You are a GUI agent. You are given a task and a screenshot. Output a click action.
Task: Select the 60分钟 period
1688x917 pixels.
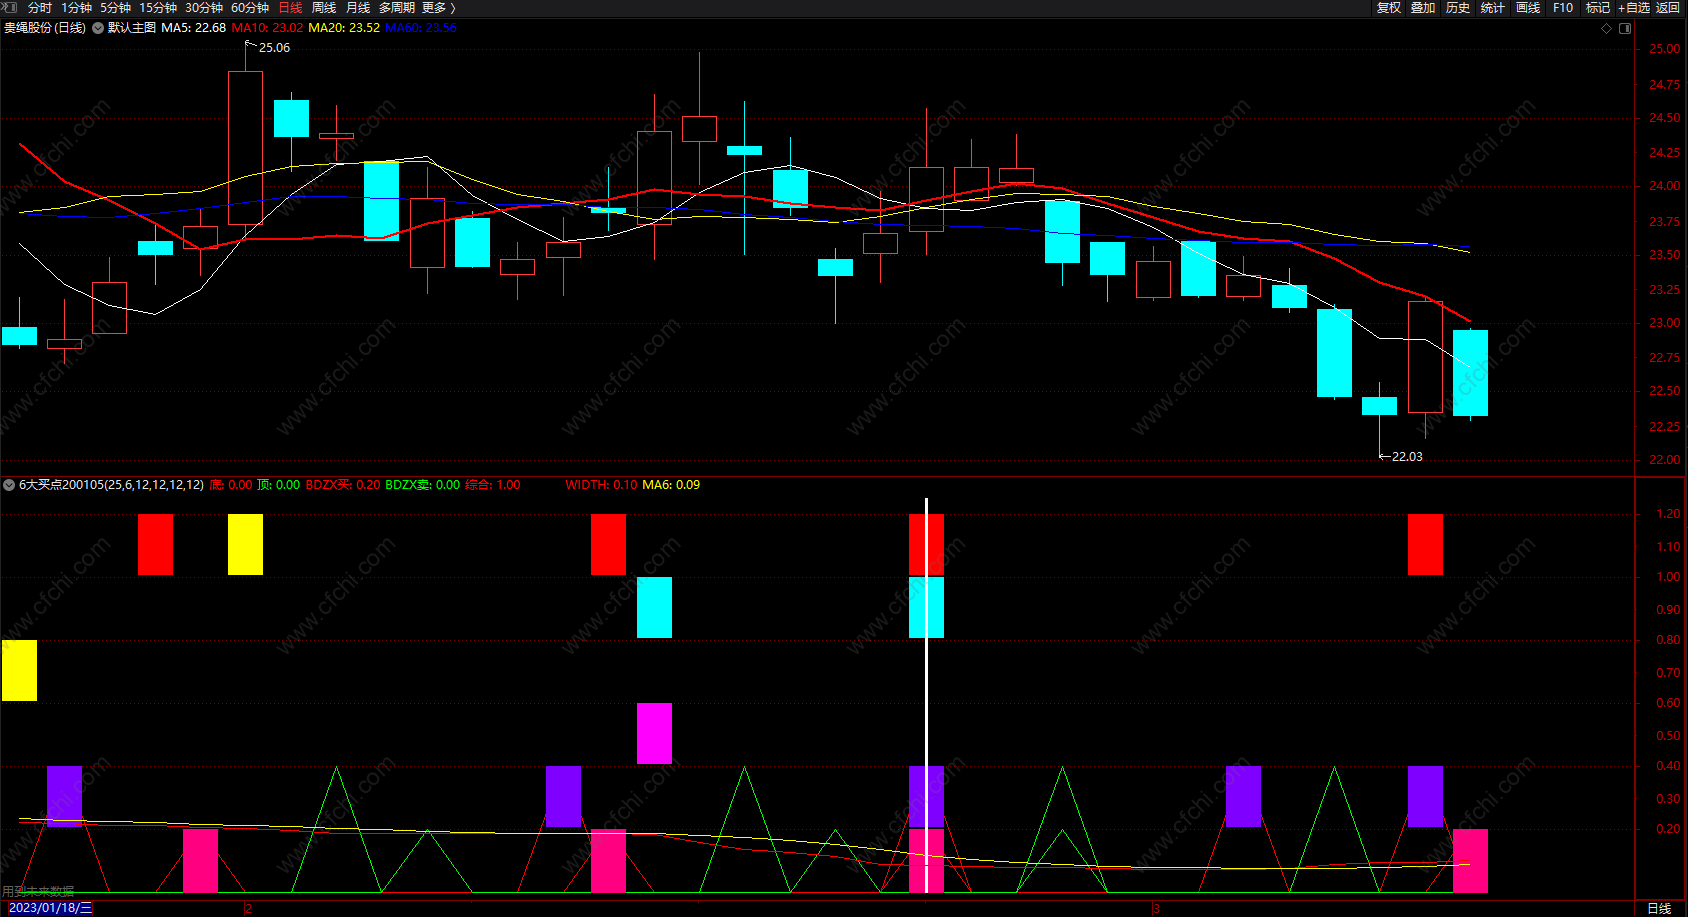click(x=250, y=8)
